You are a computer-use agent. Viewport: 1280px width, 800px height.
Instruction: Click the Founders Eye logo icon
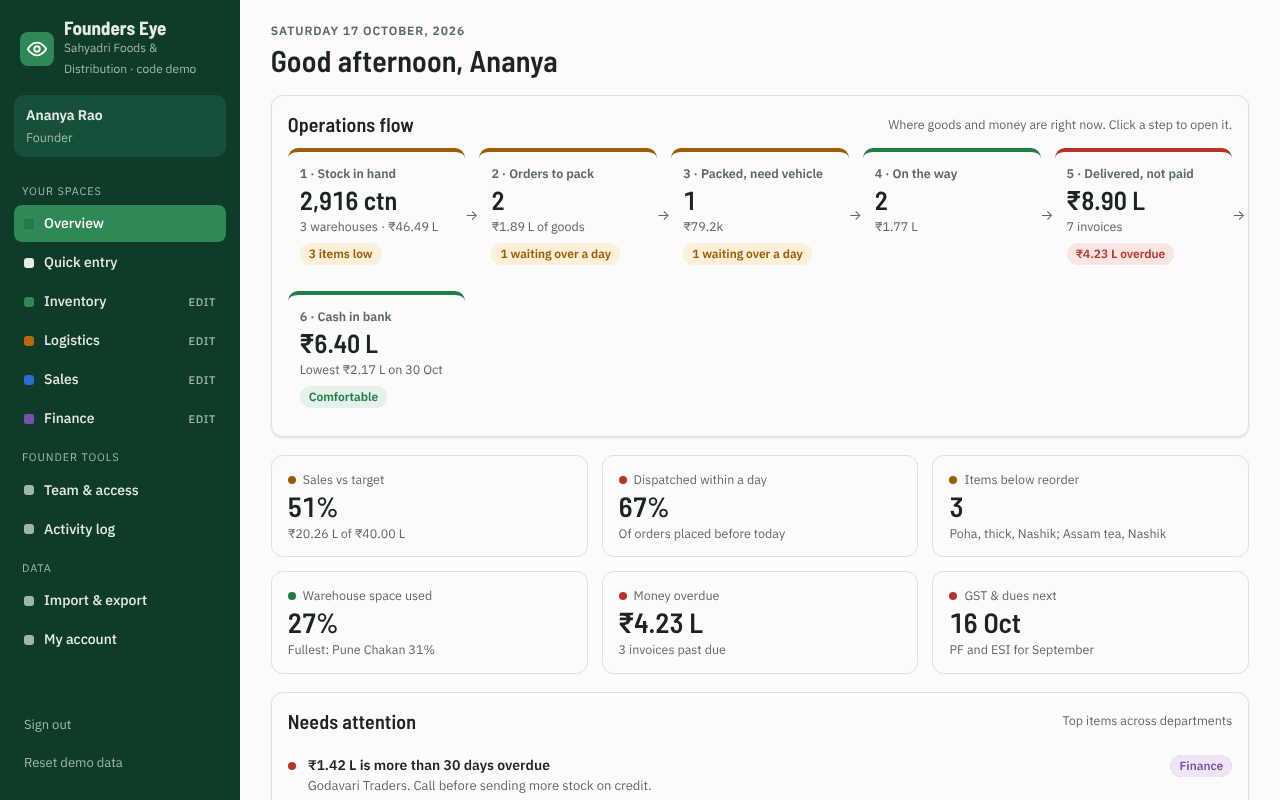[x=37, y=49]
